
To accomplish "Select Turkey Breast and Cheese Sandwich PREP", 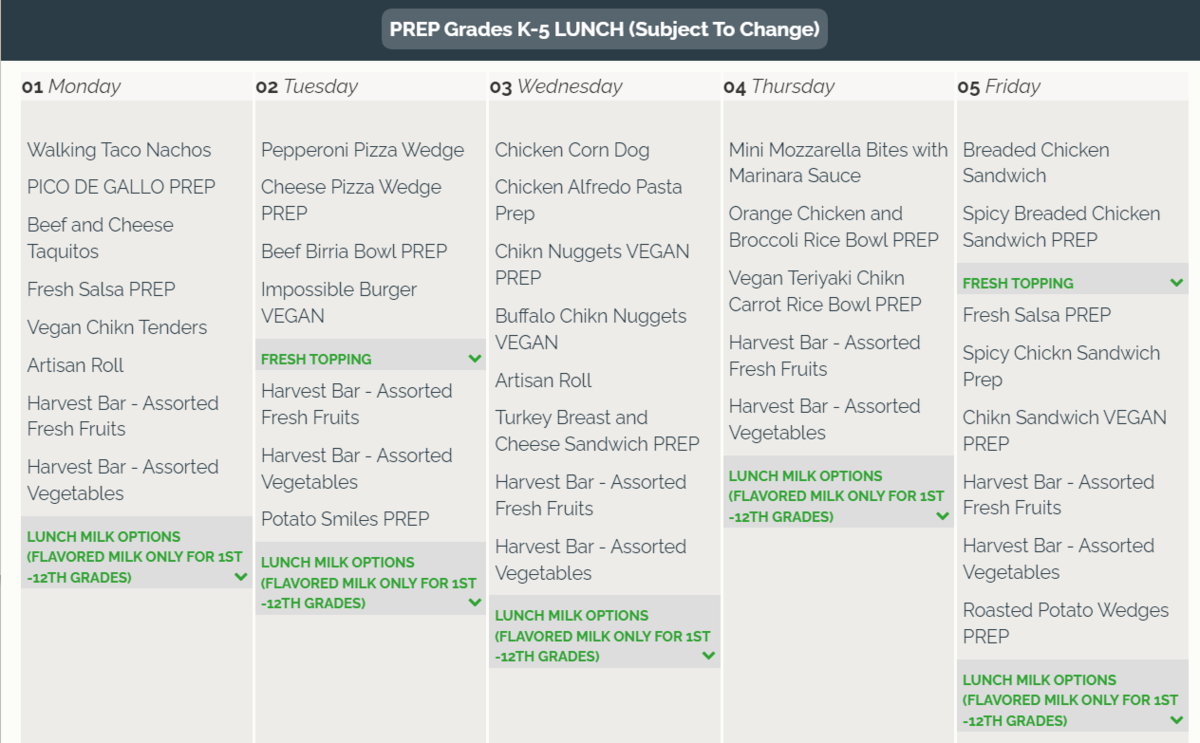I will [x=597, y=430].
